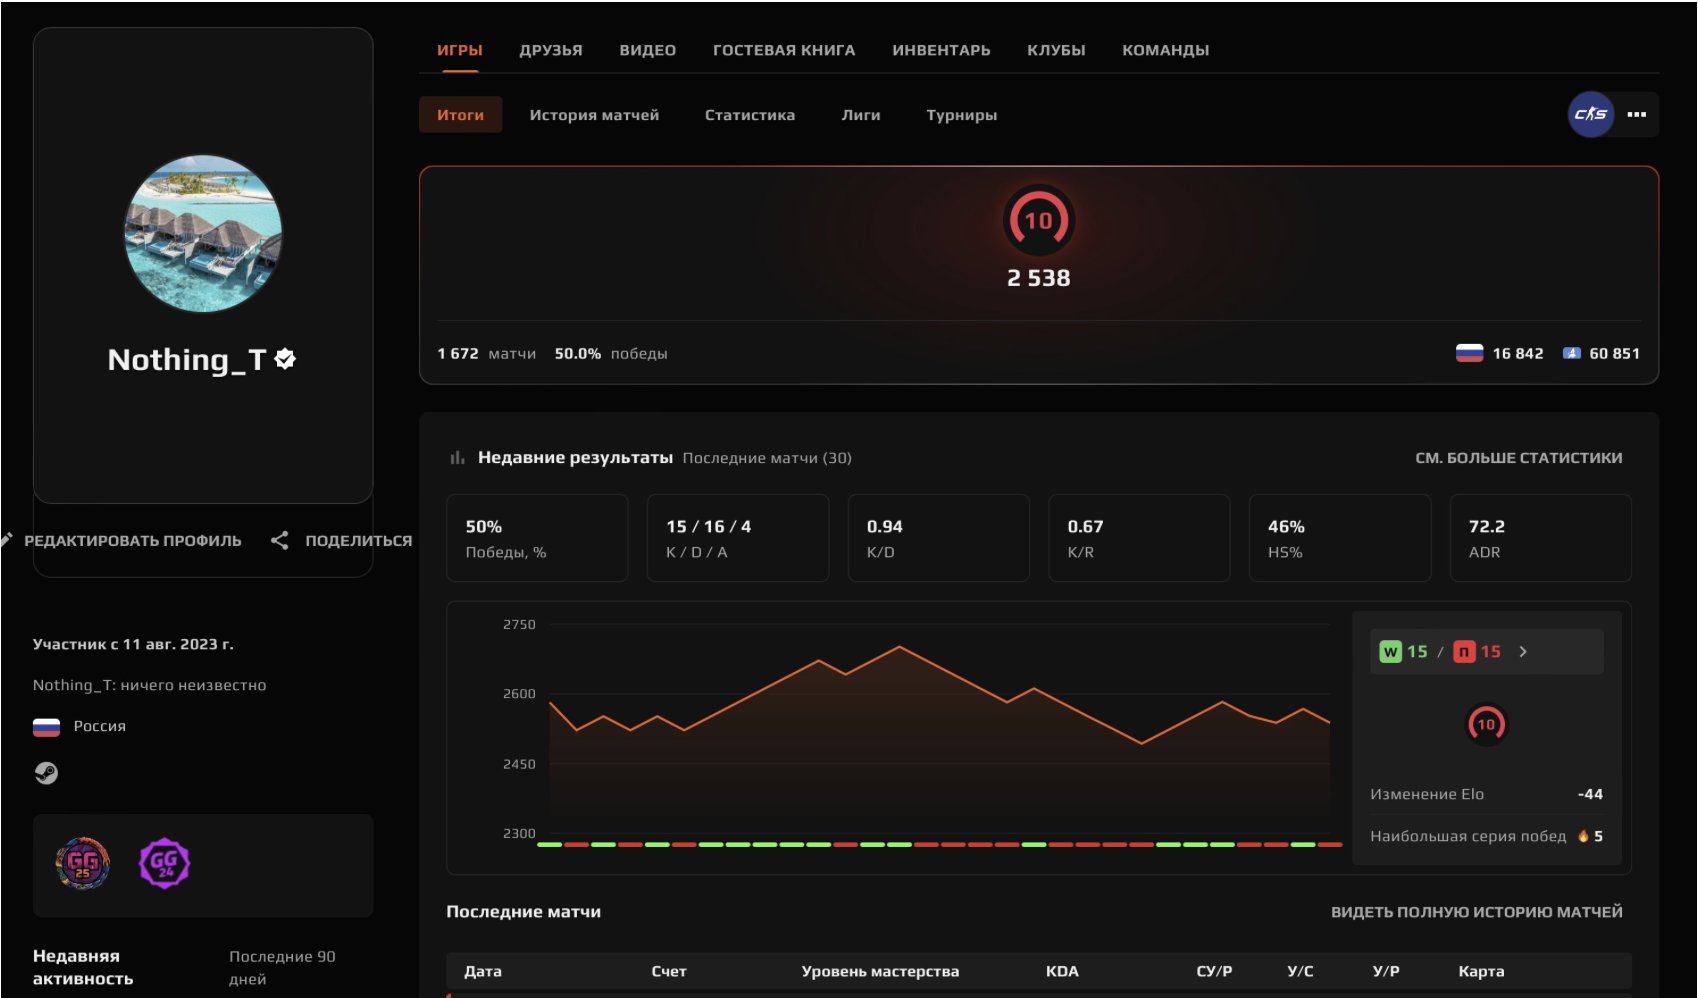Image resolution: width=1698 pixels, height=998 pixels.
Task: Expand the wins/losses chevron arrow
Action: pos(1523,652)
